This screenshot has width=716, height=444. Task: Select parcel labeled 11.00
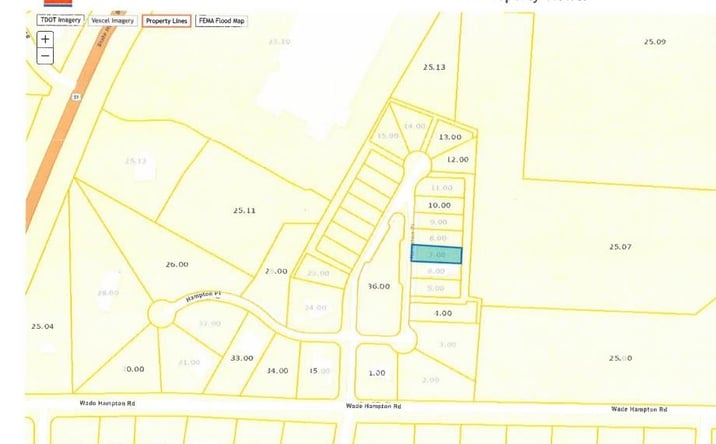coord(442,188)
